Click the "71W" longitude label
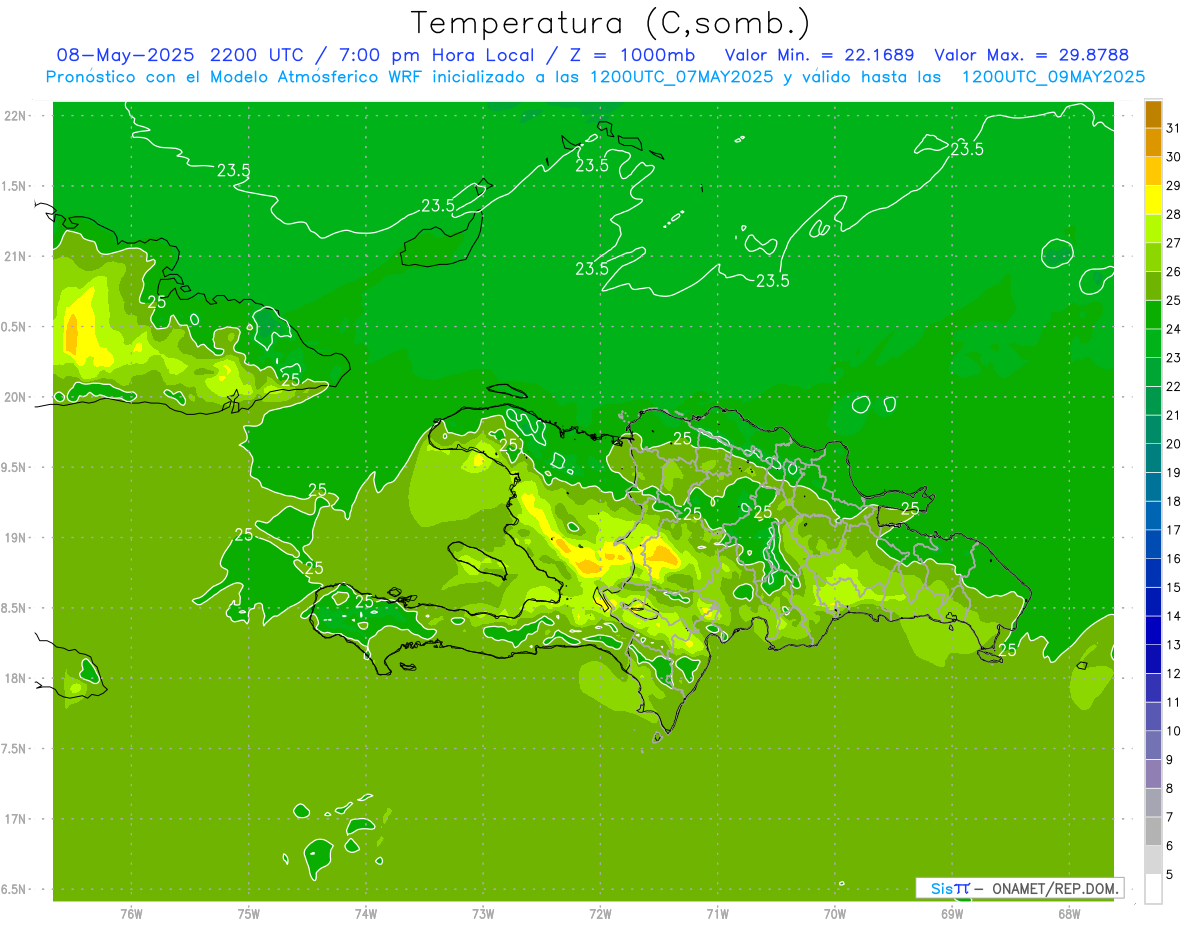This screenshot has width=1200, height=927. [x=717, y=914]
